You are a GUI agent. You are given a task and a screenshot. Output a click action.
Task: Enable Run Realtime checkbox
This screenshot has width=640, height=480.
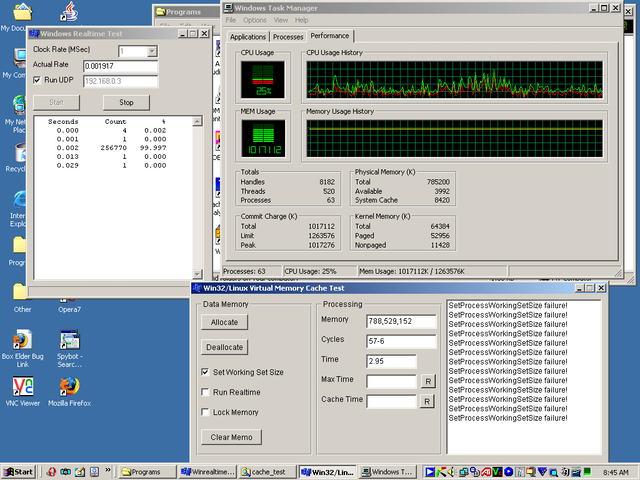[x=205, y=392]
